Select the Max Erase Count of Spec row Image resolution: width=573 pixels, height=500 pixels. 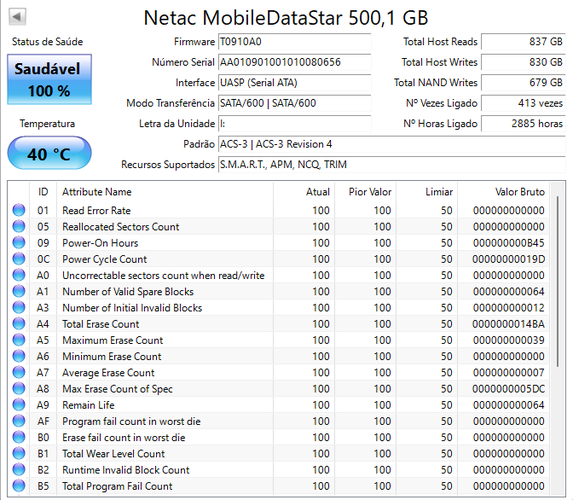tap(279, 389)
